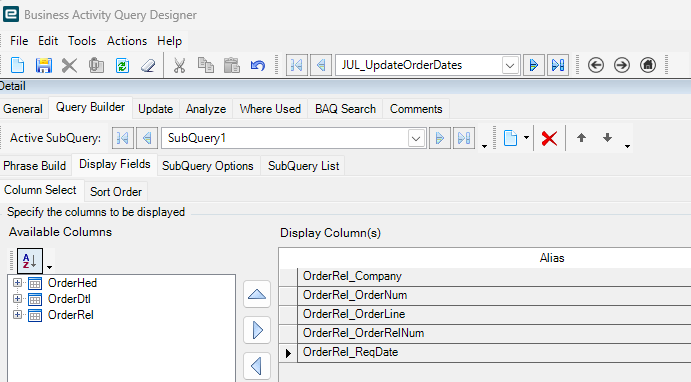Open the Edit menu

click(48, 41)
